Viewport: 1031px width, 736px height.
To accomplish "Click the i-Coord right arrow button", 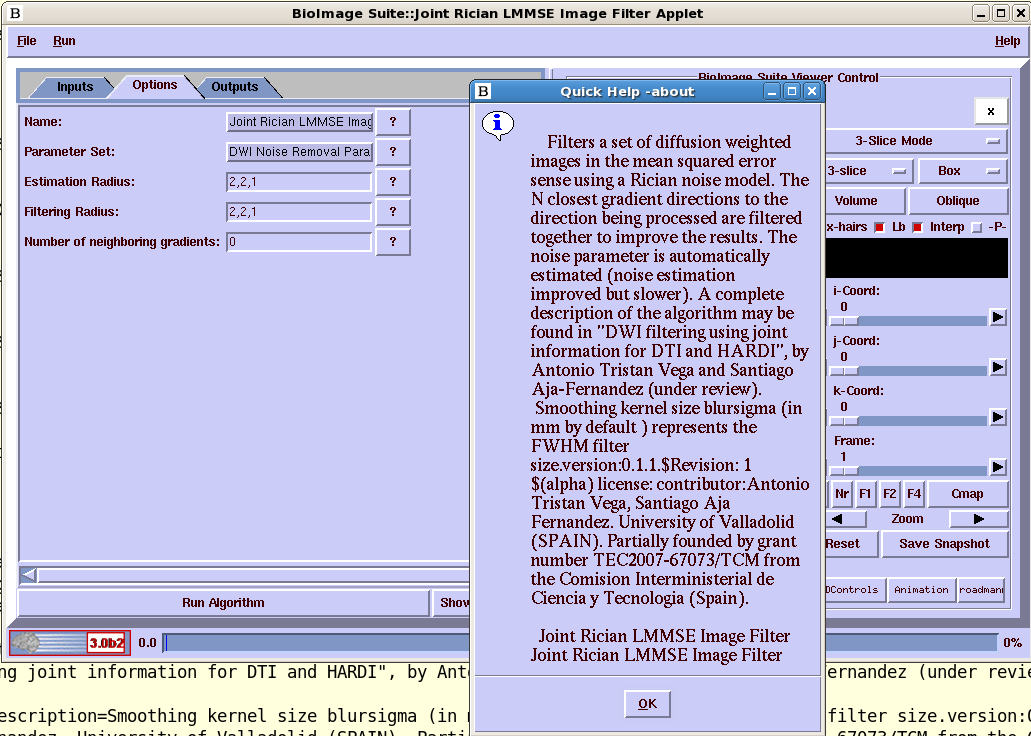I will point(997,317).
